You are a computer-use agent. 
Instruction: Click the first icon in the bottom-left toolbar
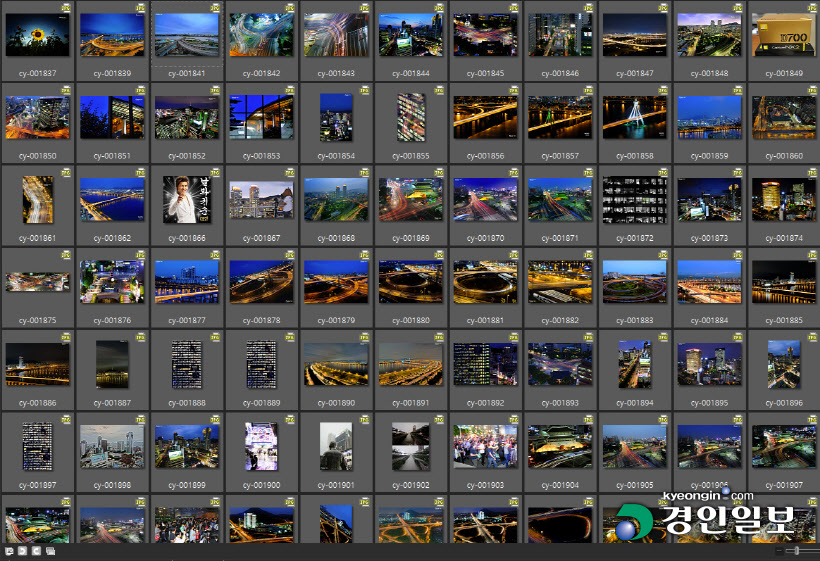pyautogui.click(x=9, y=551)
